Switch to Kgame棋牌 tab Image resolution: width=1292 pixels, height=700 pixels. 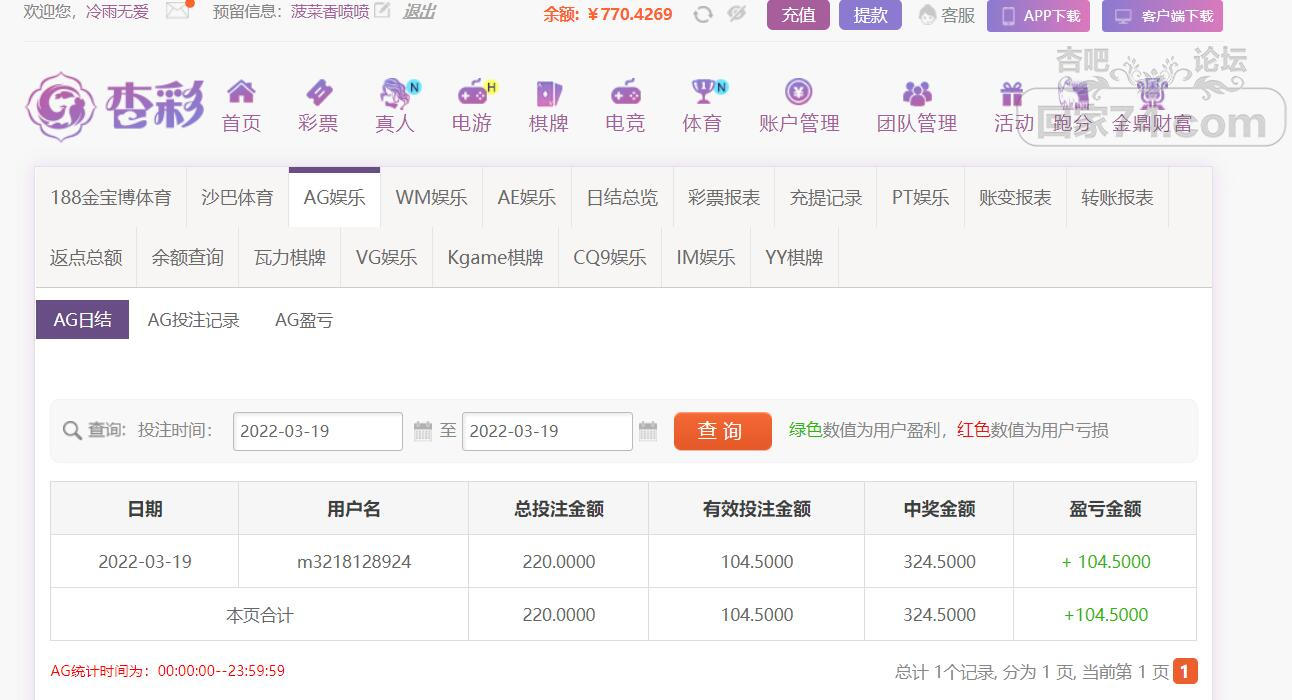coord(495,258)
